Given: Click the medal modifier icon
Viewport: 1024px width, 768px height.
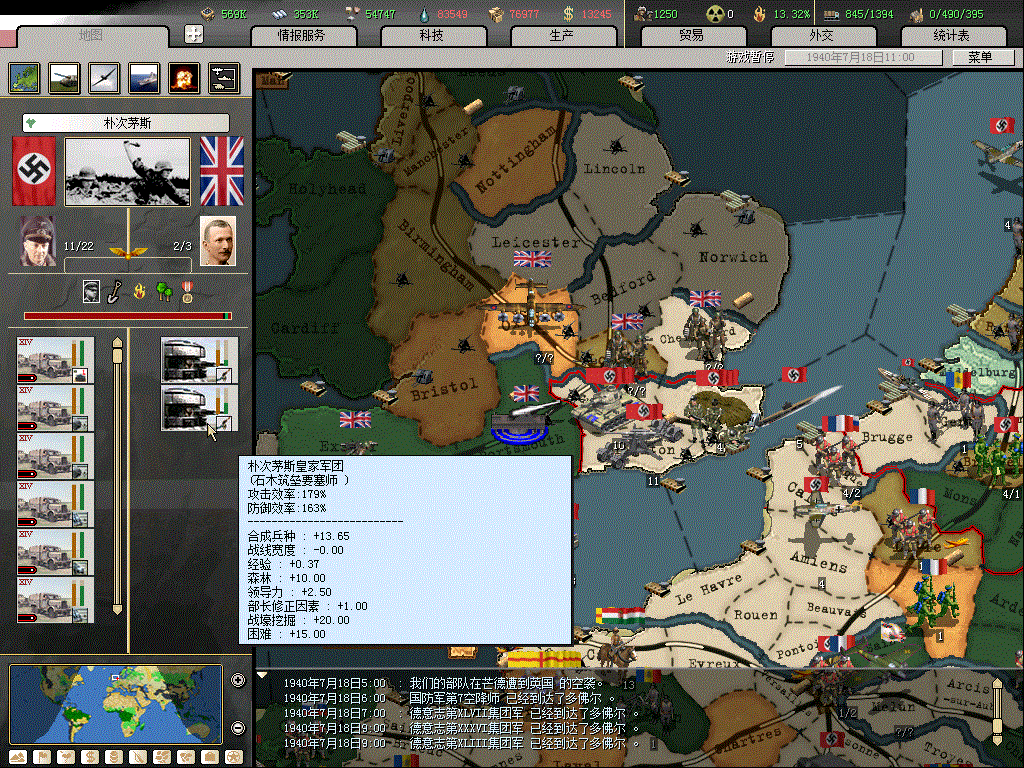Looking at the screenshot, I should click(187, 292).
